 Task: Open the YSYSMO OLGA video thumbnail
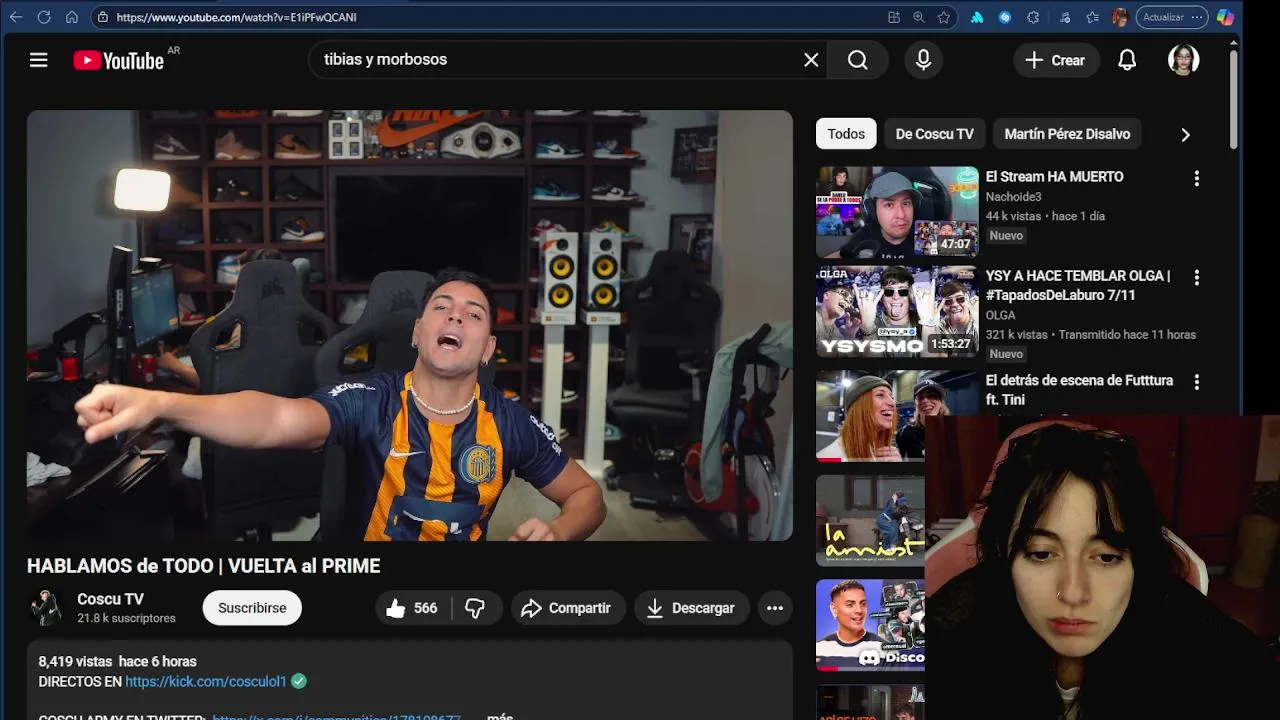897,311
